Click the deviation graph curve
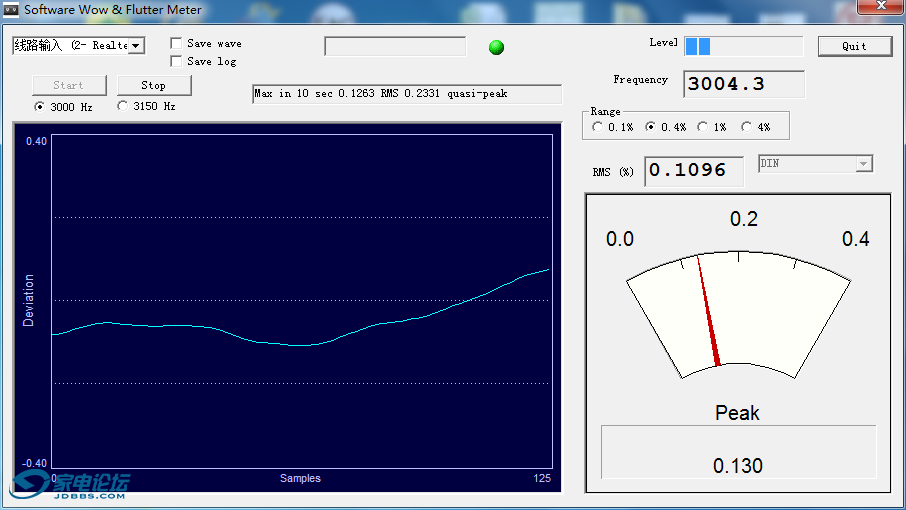The width and height of the screenshot is (906, 510). (300, 345)
